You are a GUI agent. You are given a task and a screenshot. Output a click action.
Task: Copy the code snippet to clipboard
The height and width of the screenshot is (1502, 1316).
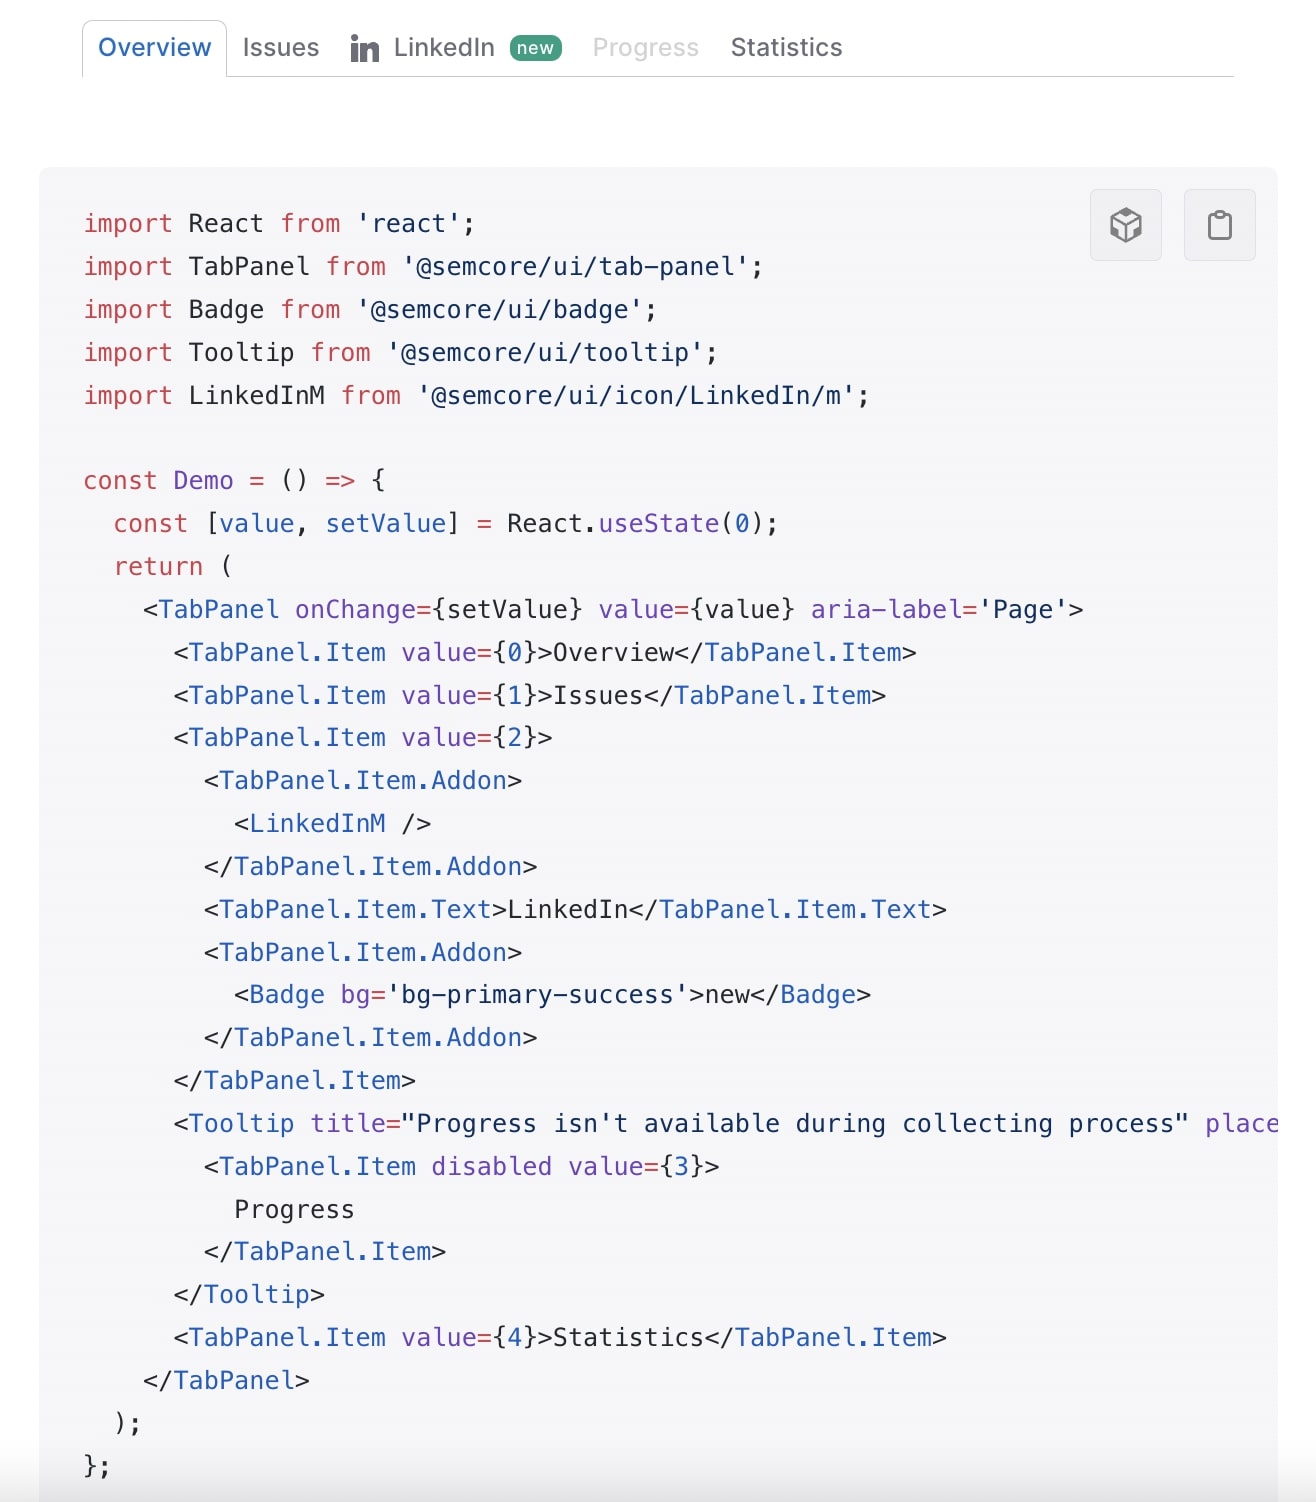click(1219, 225)
